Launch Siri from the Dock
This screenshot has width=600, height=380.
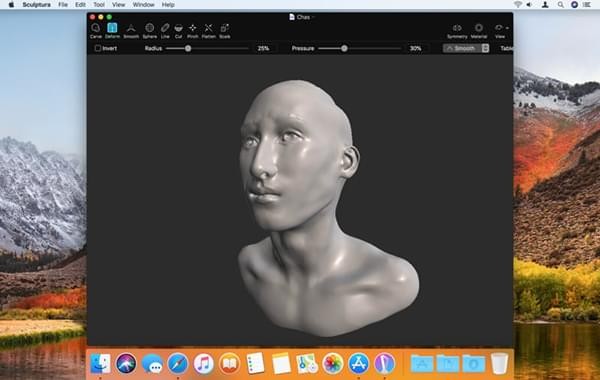tap(126, 363)
